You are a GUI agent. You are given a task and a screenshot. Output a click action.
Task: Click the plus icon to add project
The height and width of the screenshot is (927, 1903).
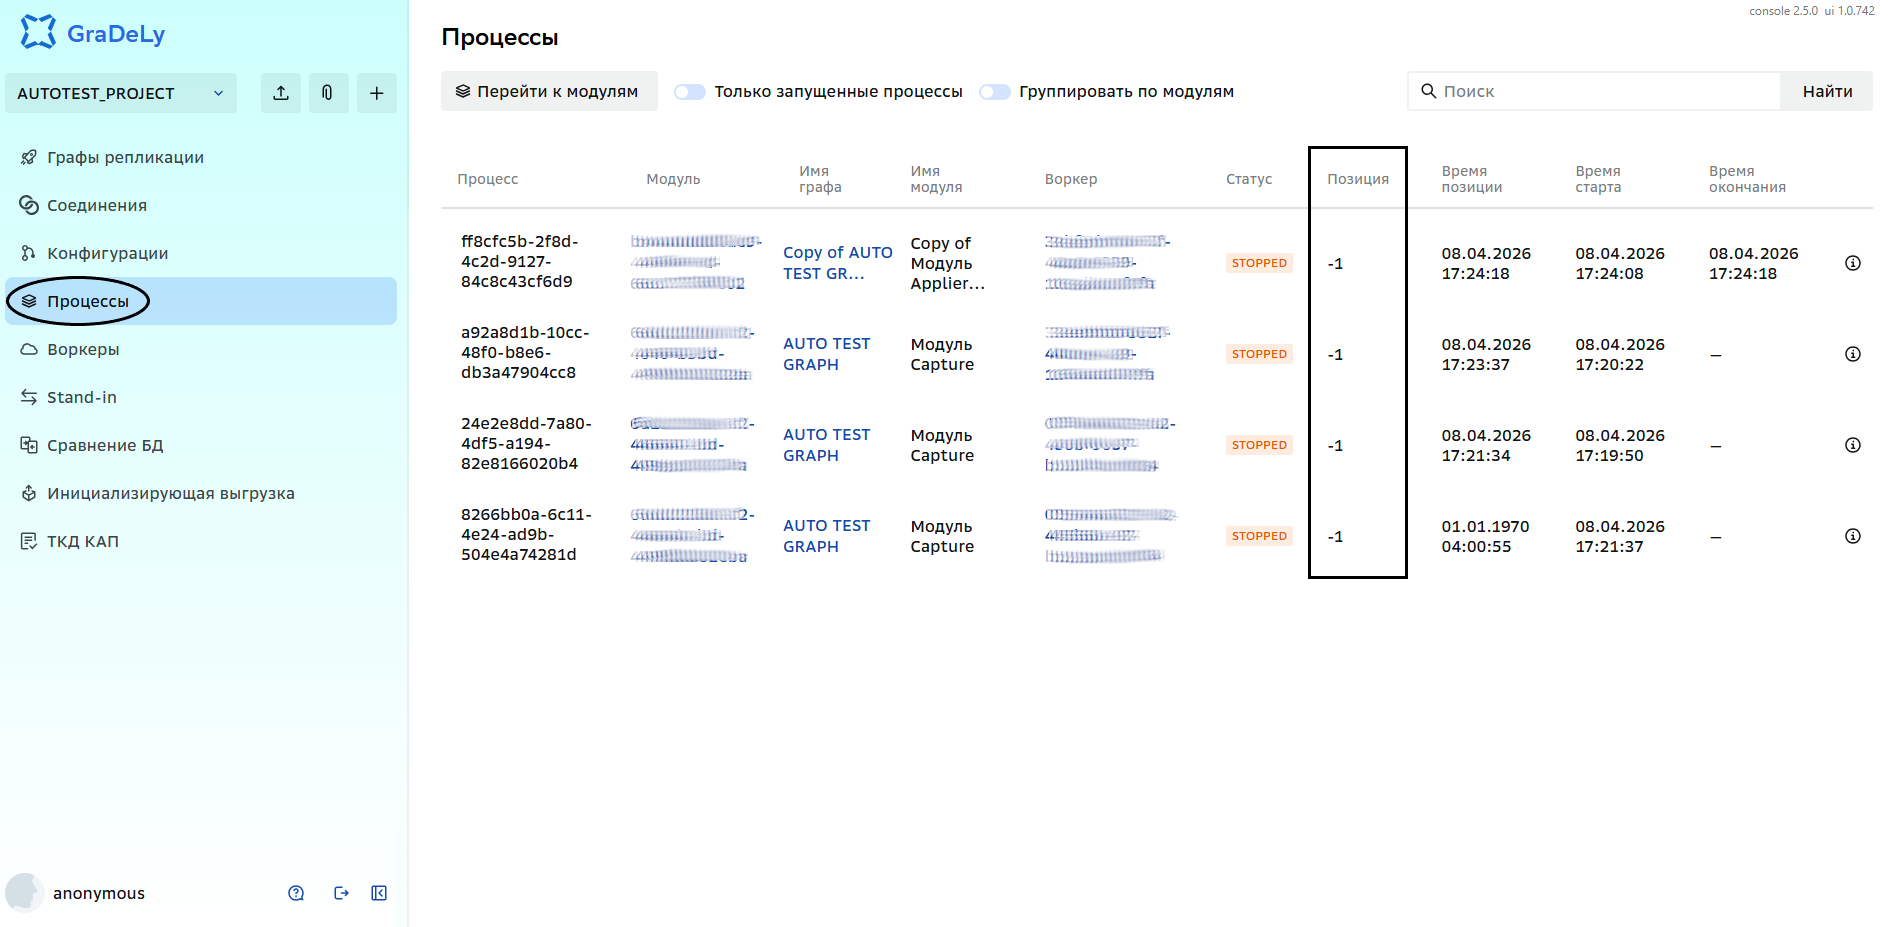377,93
